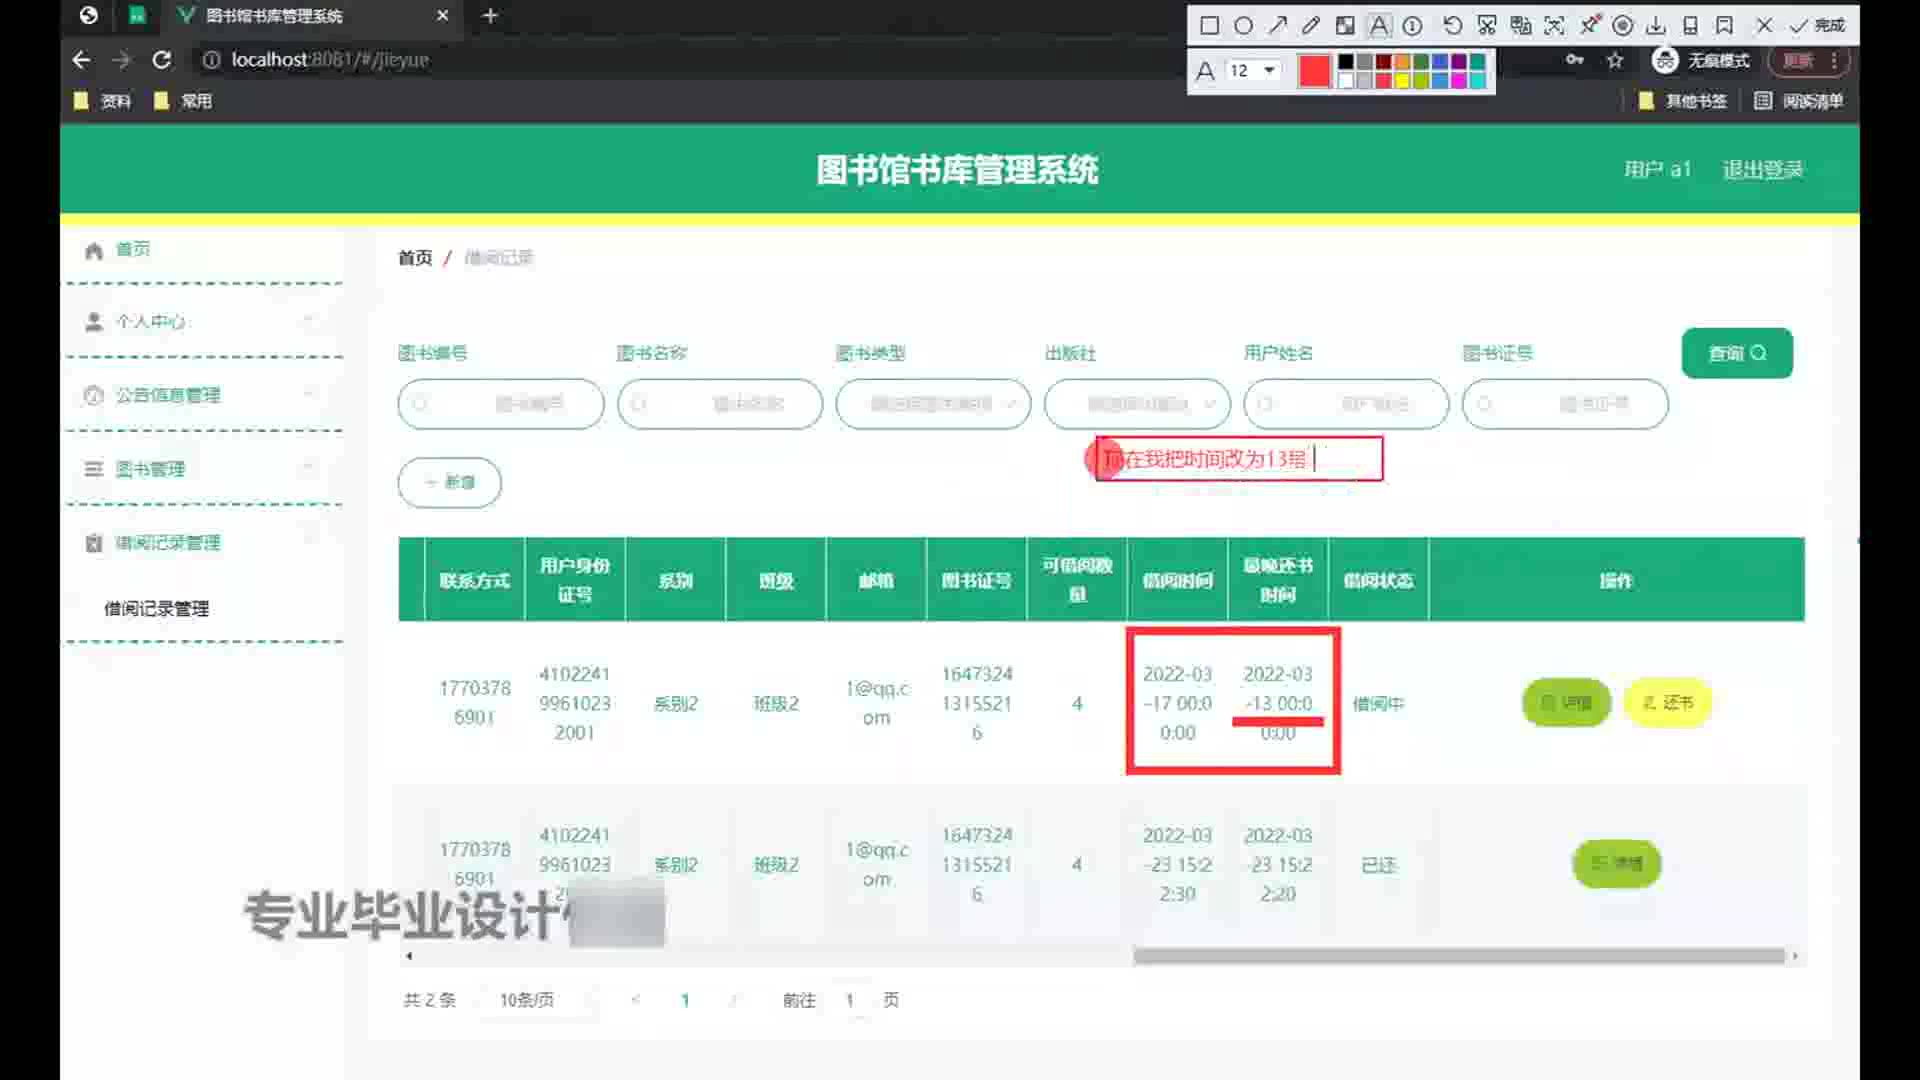
Task: Click the yellow 还书 button
Action: (1667, 703)
